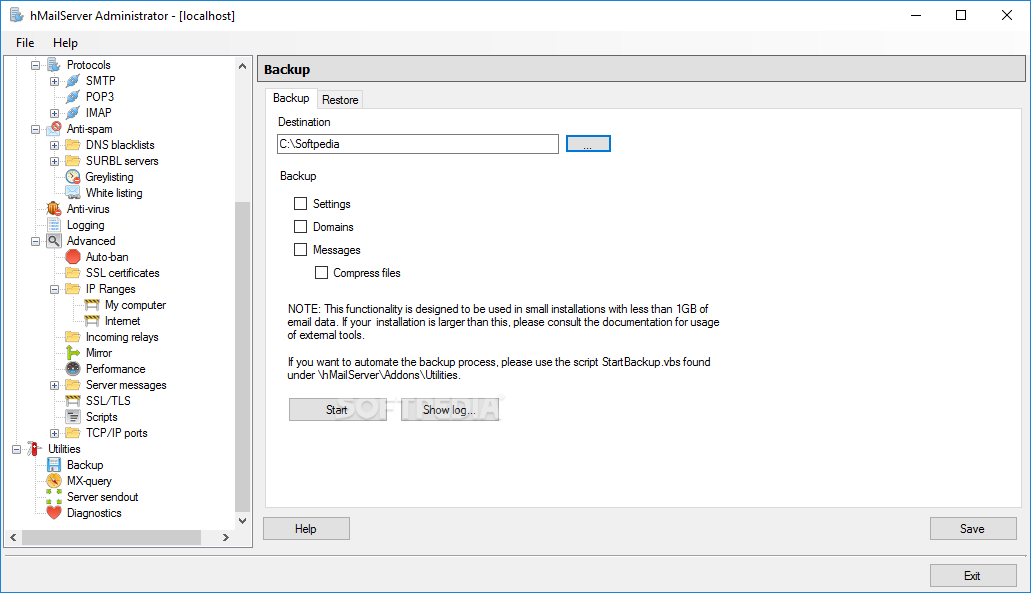Click the Greylisting clock icon
Image resolution: width=1031 pixels, height=593 pixels.
(73, 177)
